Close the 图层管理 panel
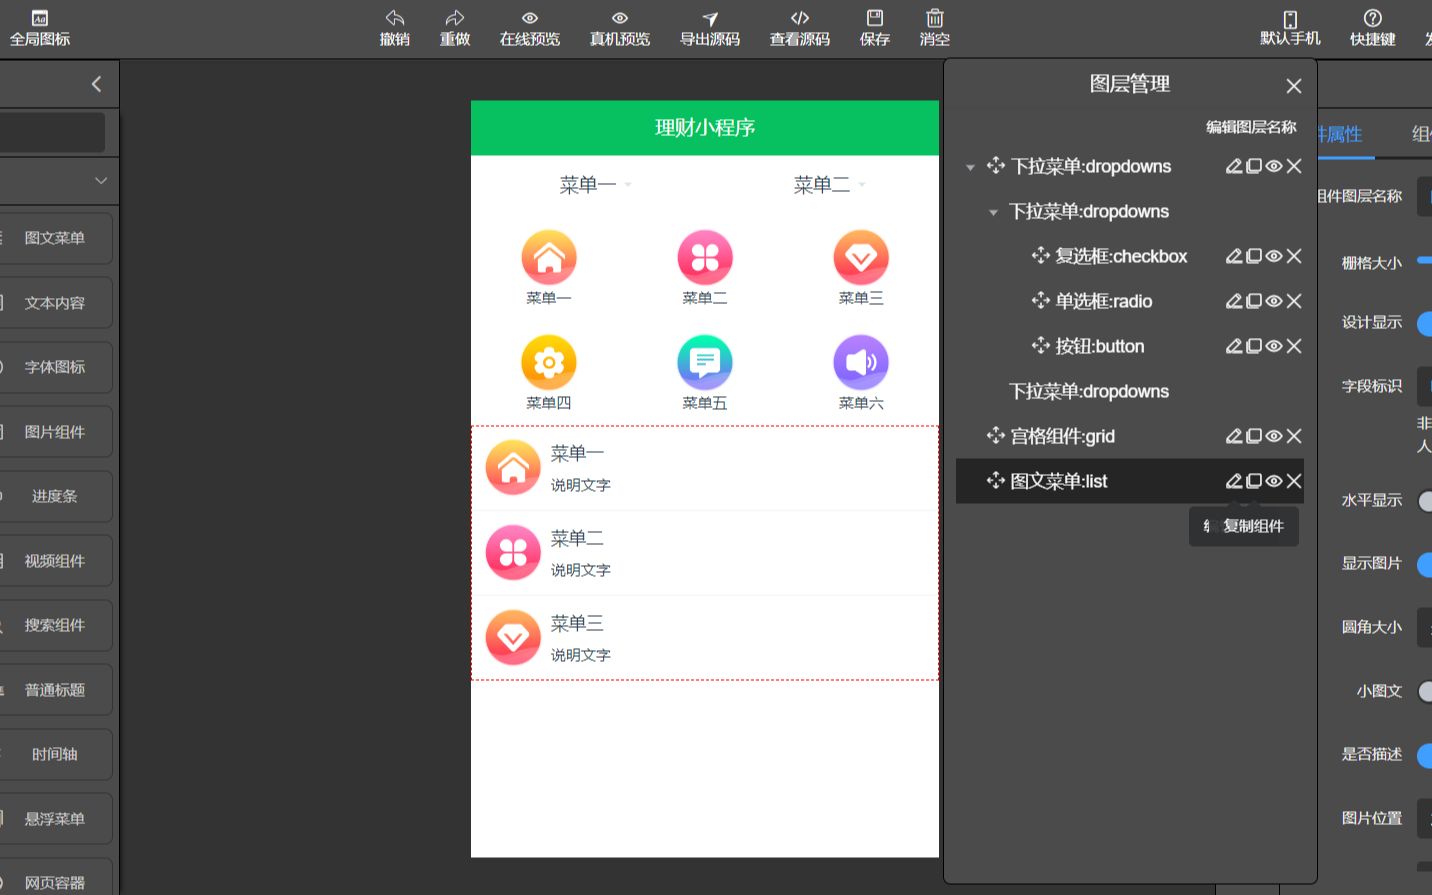The width and height of the screenshot is (1432, 895). click(1293, 85)
